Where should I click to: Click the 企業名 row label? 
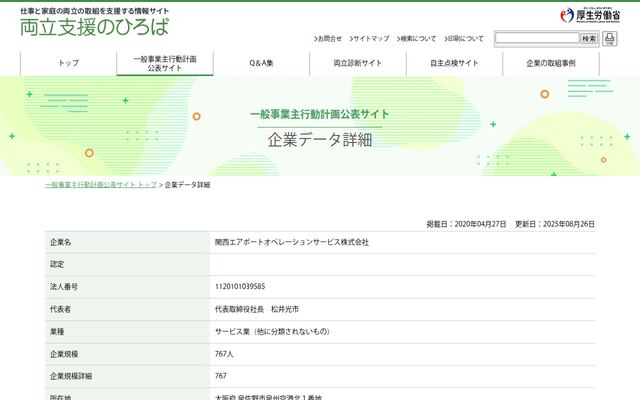[60, 242]
